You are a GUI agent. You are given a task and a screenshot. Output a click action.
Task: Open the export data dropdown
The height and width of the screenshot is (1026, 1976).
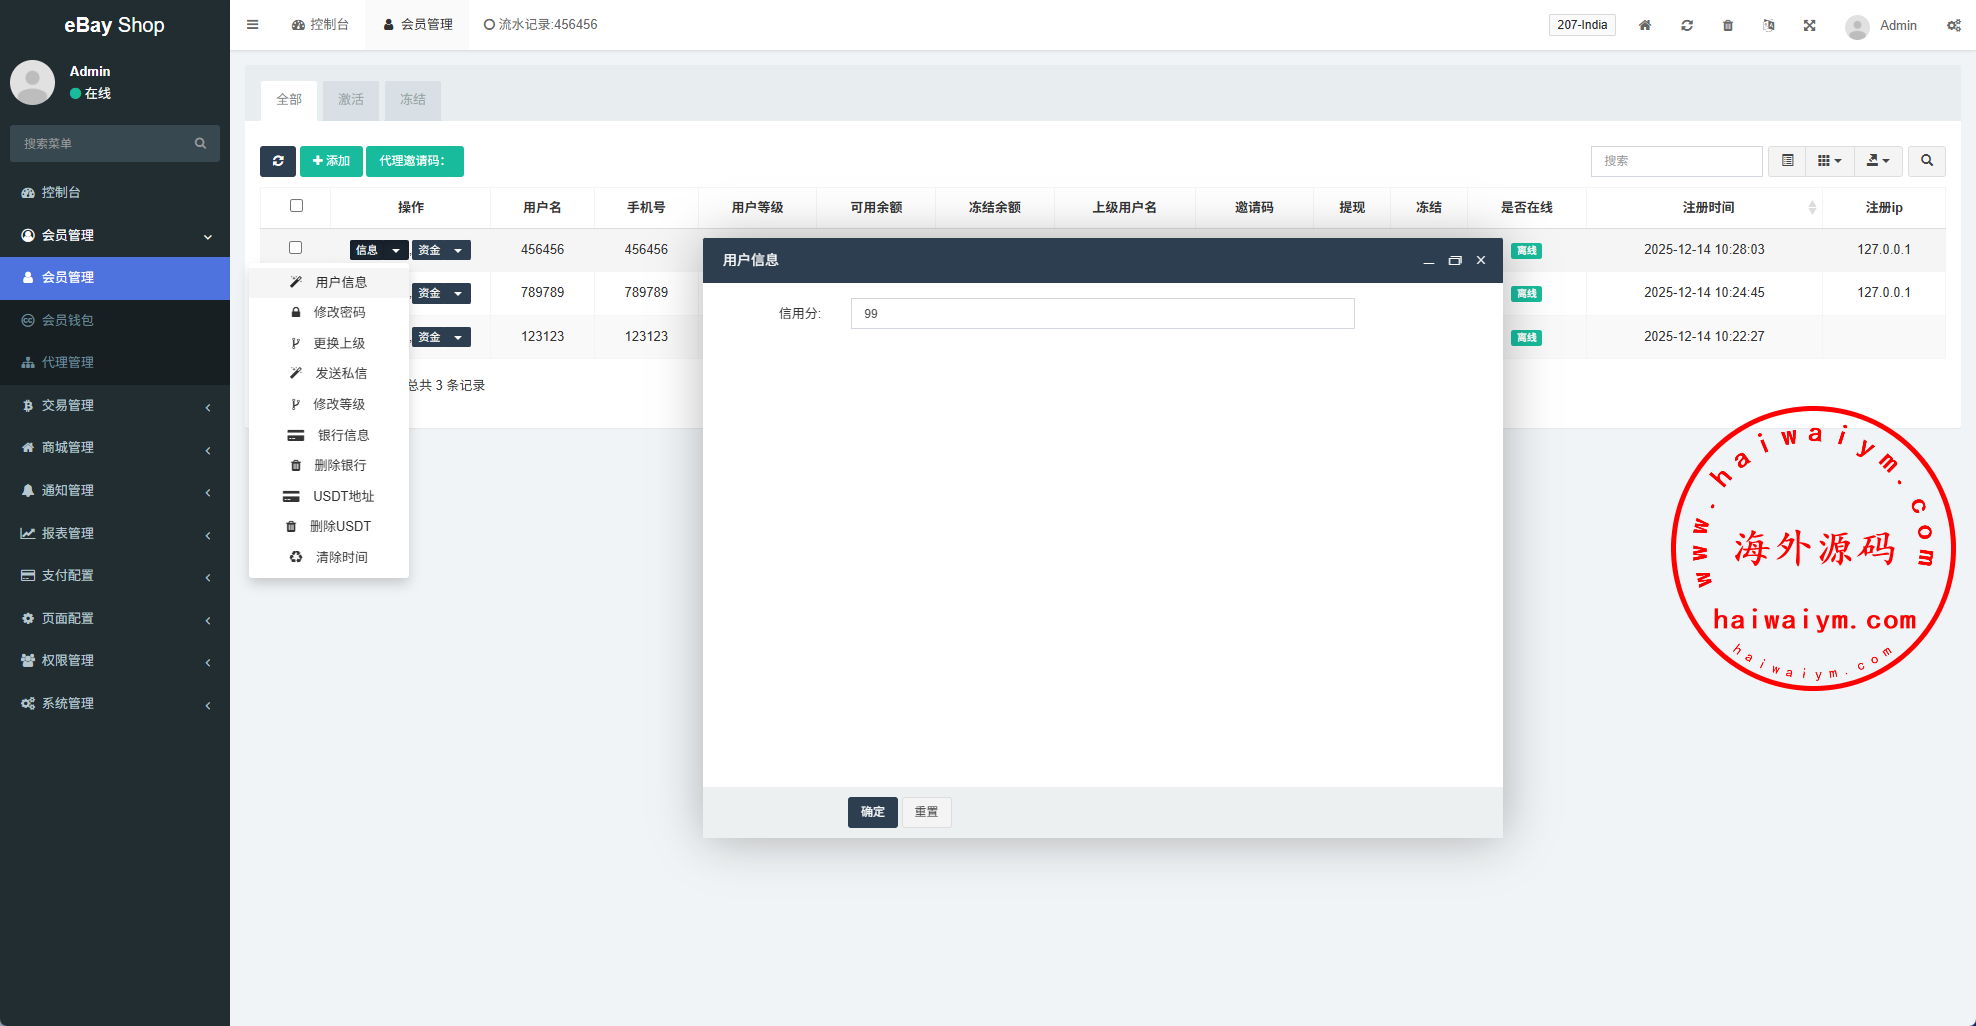click(1878, 161)
